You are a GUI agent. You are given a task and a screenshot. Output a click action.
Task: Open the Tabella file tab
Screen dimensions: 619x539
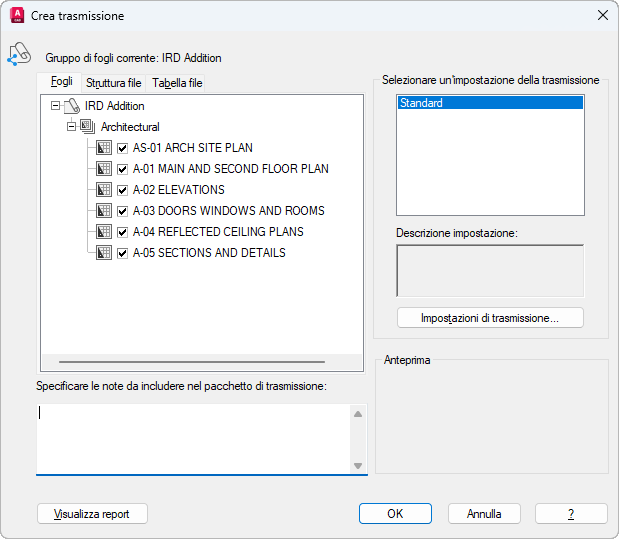[x=177, y=83]
